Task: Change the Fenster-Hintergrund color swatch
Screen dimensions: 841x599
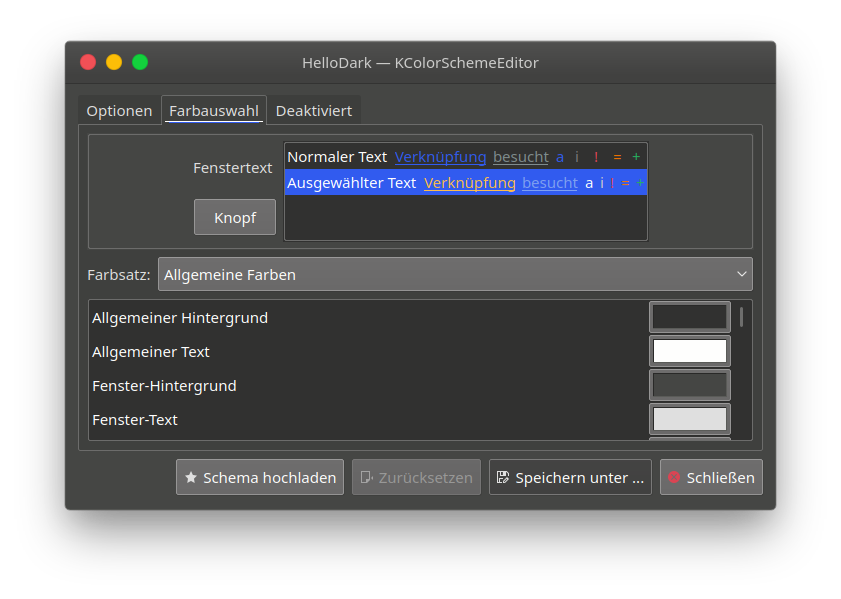Action: click(690, 385)
